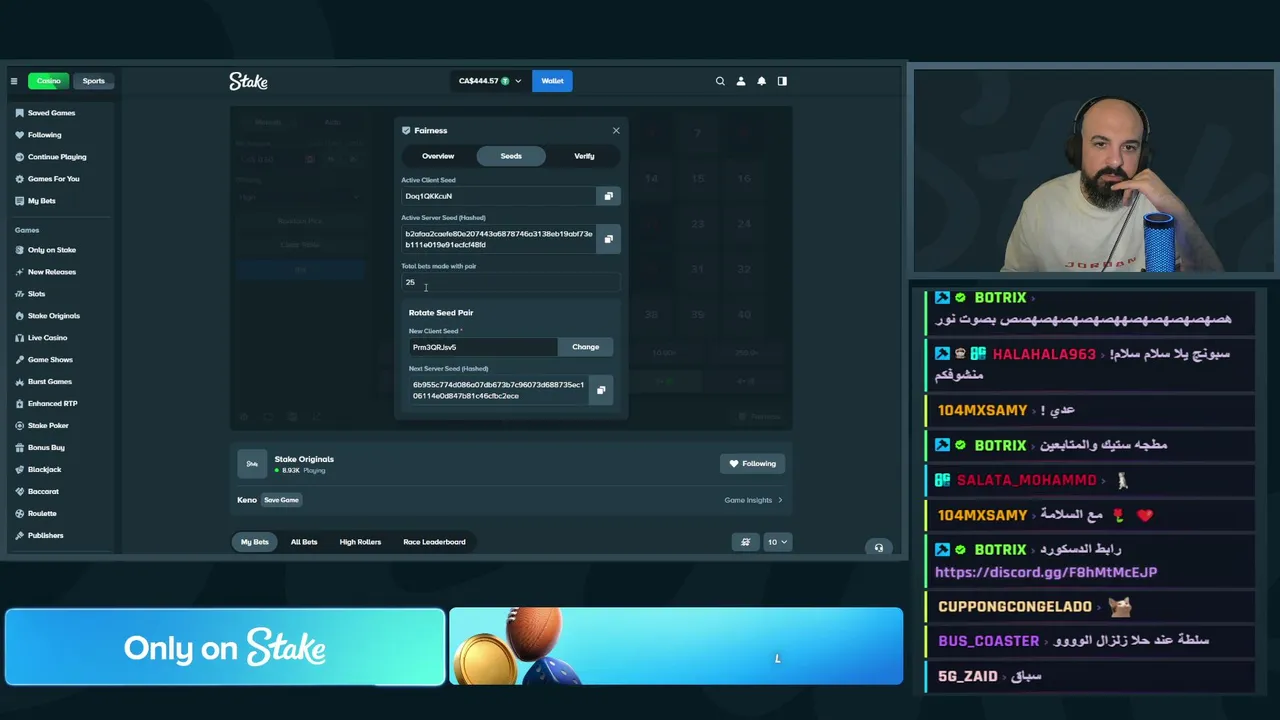Show the My Bets tab
The height and width of the screenshot is (720, 1280).
click(255, 542)
